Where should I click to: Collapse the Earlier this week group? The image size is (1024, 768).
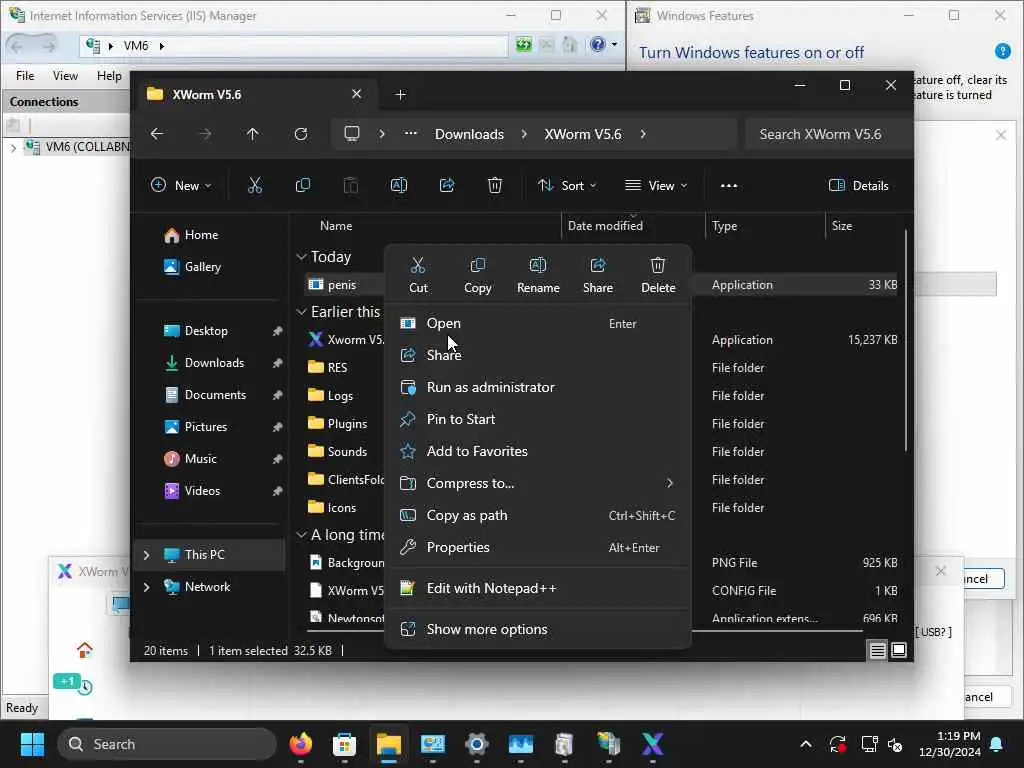pyautogui.click(x=301, y=312)
